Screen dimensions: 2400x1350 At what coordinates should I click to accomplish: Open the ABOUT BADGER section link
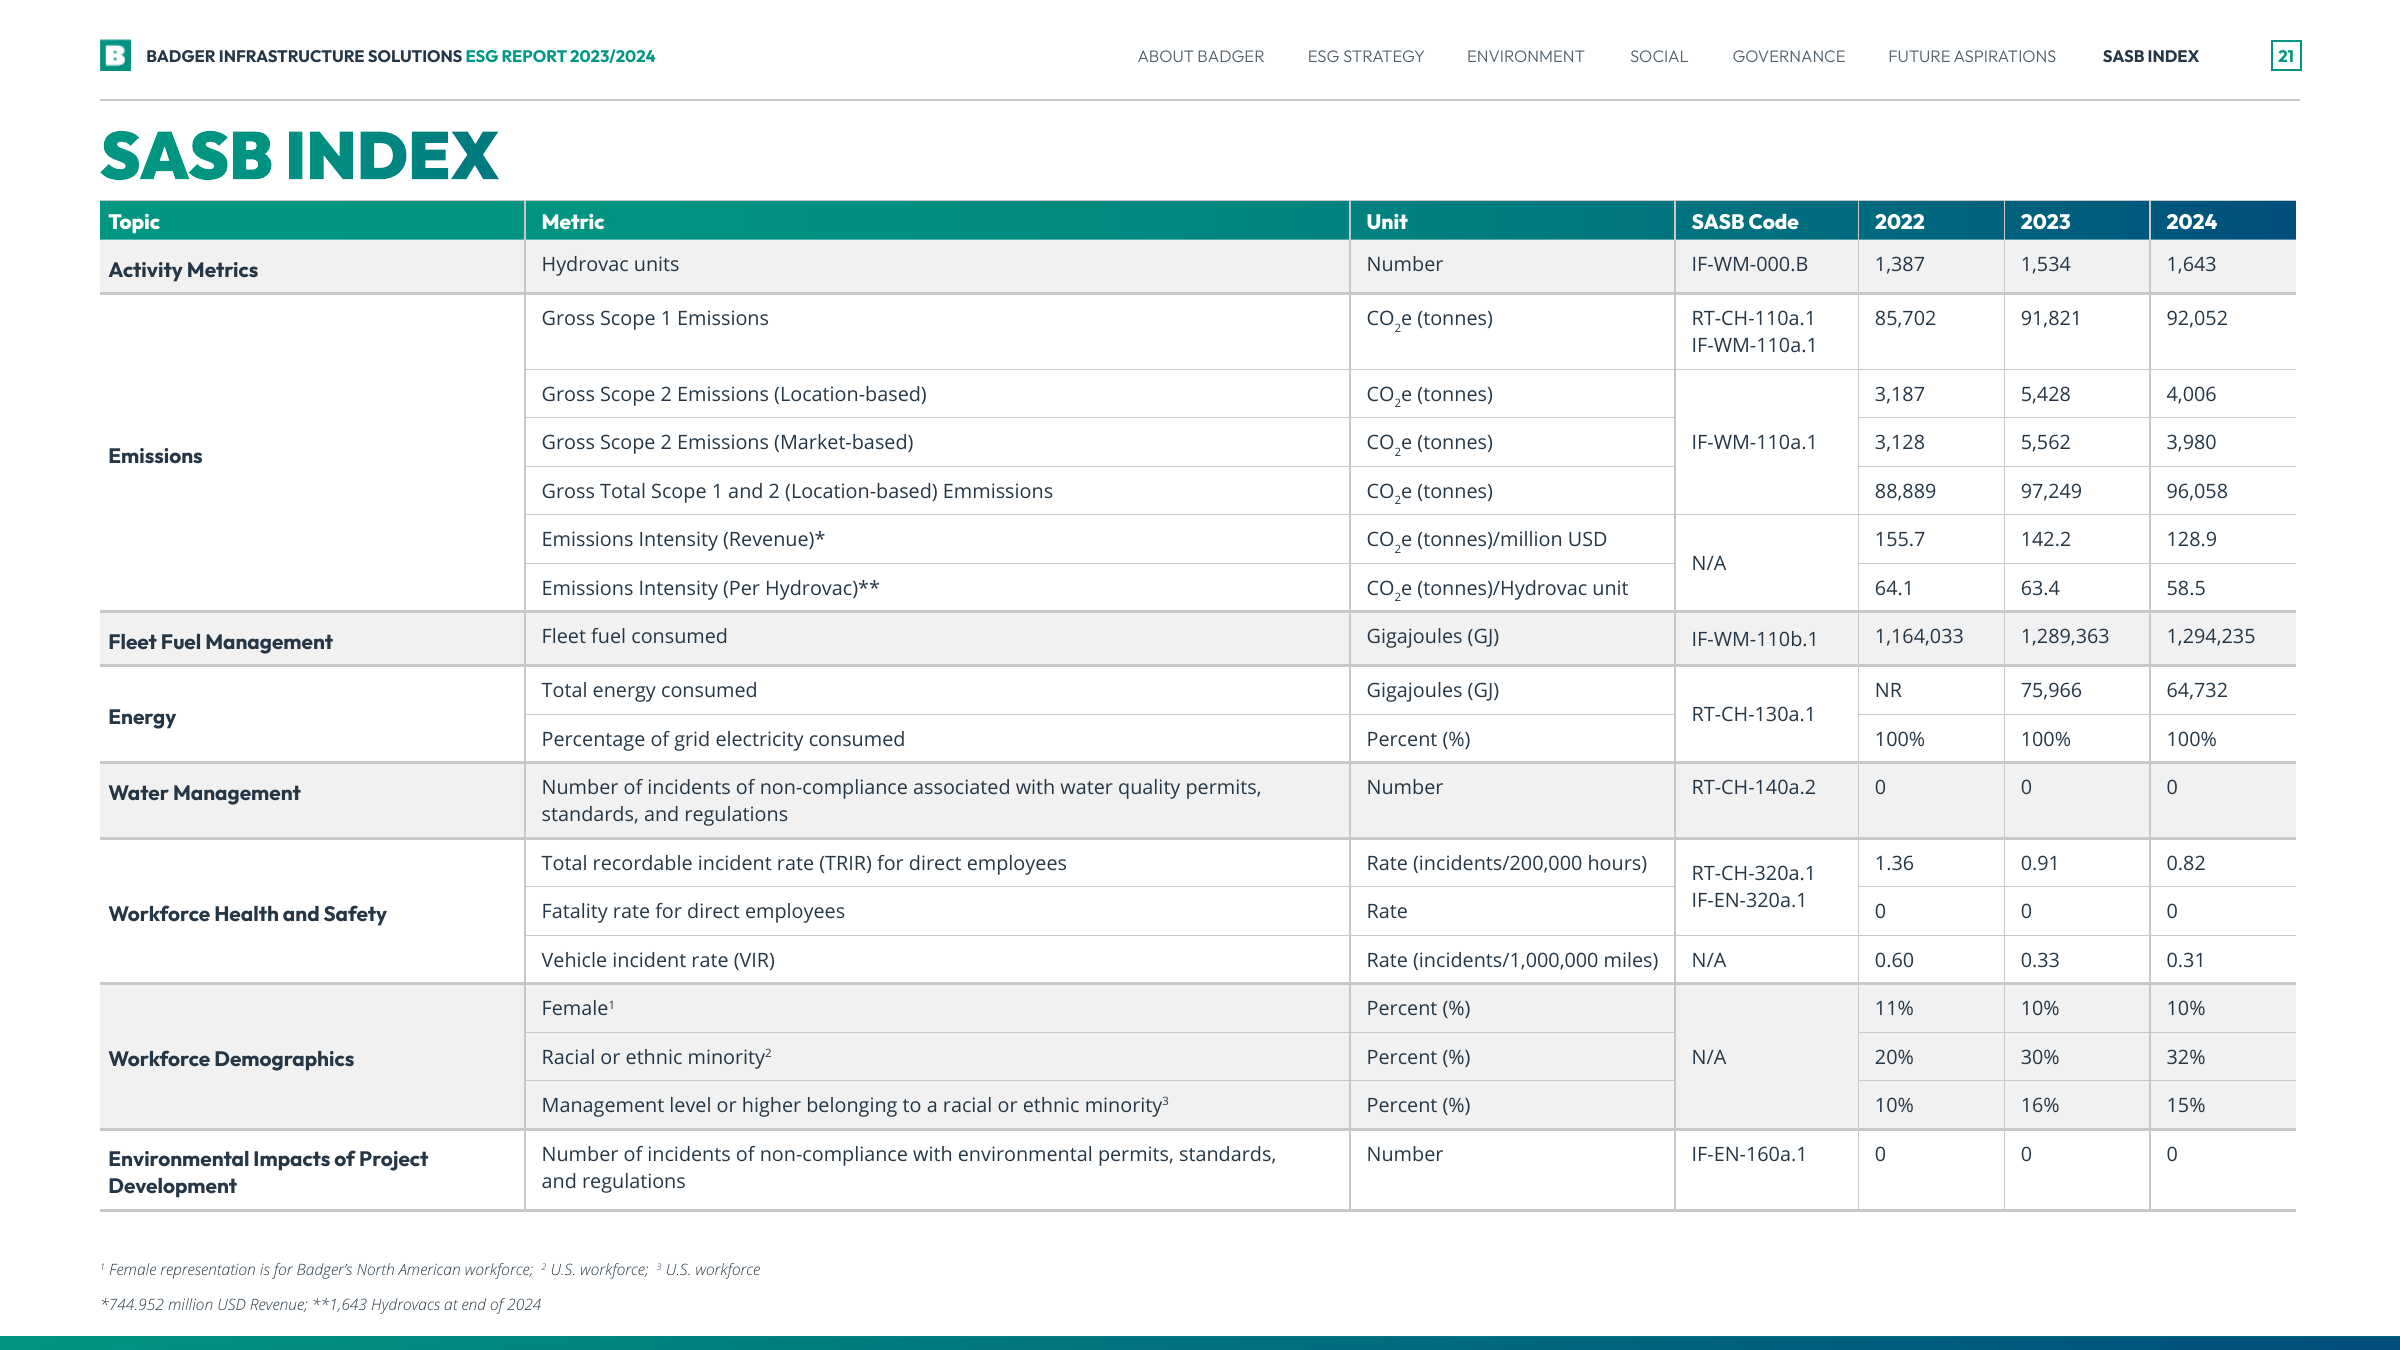pyautogui.click(x=1200, y=56)
